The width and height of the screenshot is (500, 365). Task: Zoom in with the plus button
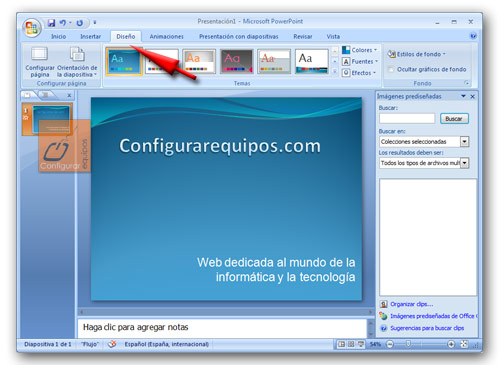click(x=451, y=344)
